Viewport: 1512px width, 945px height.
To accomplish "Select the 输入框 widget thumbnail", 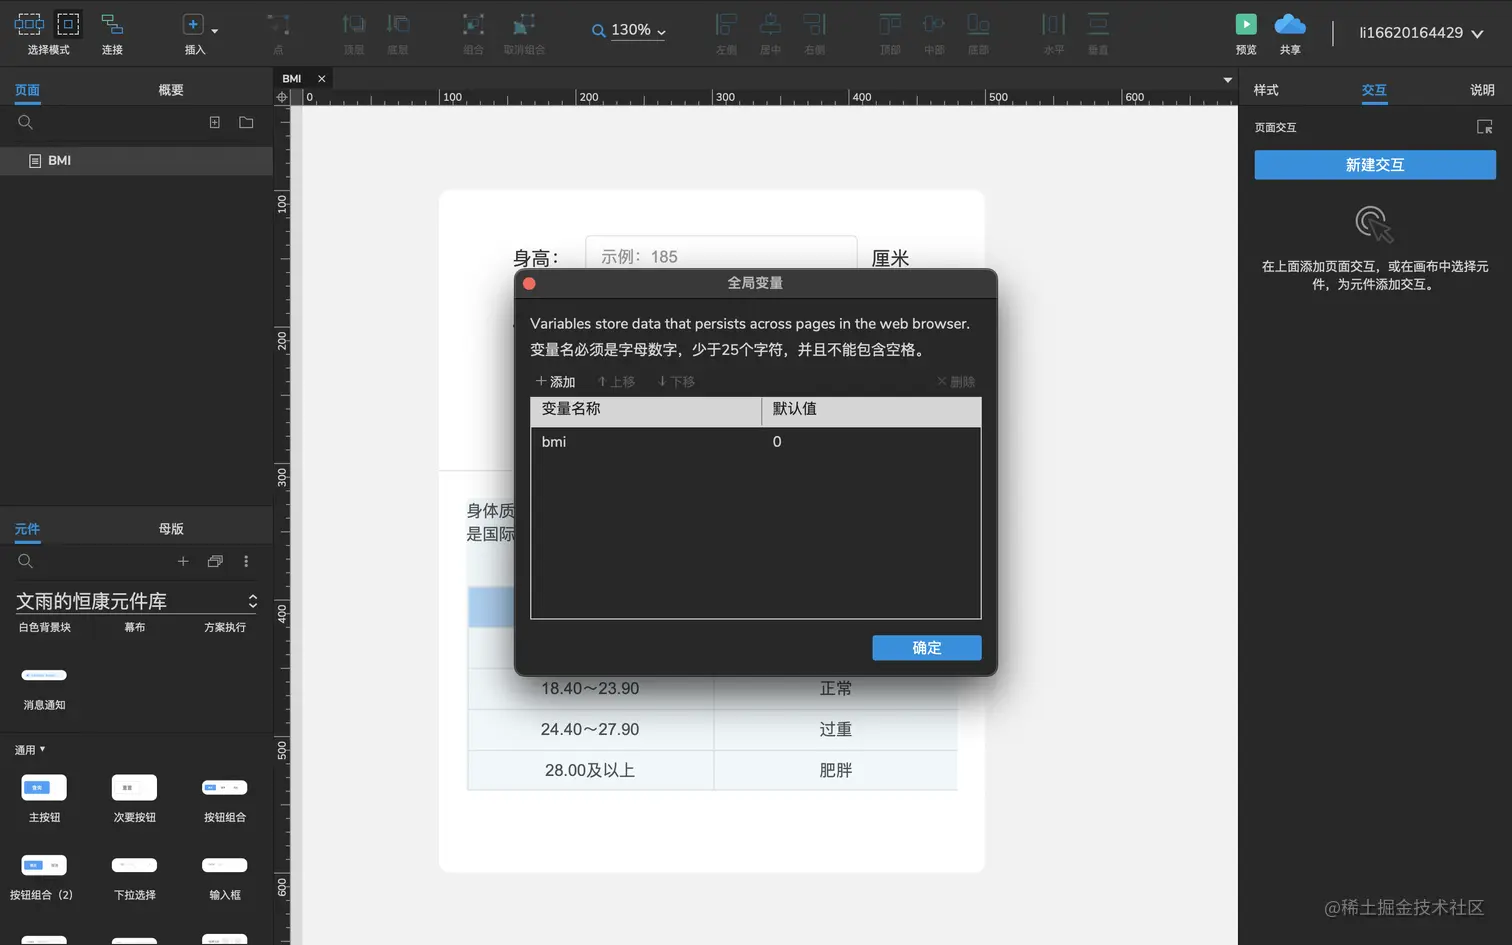I will tap(224, 865).
